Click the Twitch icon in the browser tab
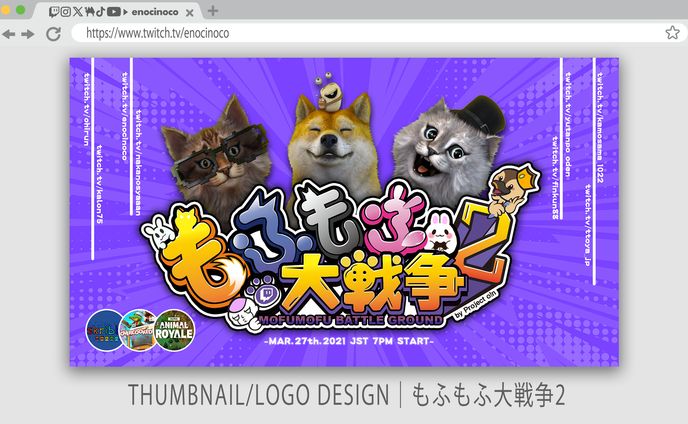 (x=54, y=12)
